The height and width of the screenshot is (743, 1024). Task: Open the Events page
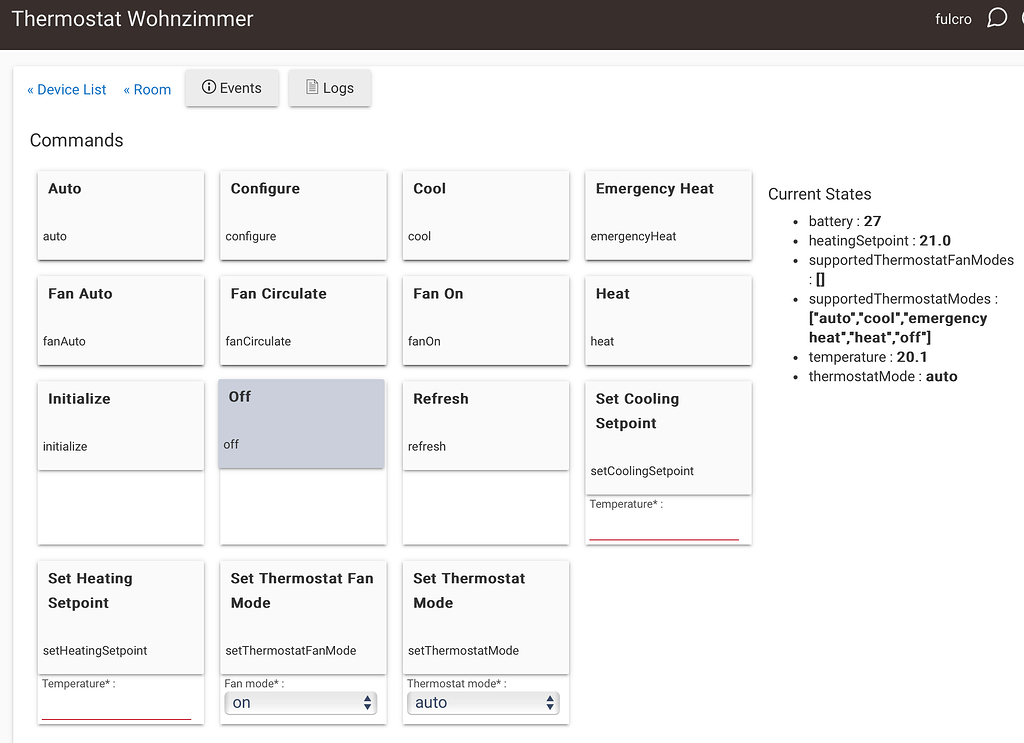pyautogui.click(x=232, y=88)
